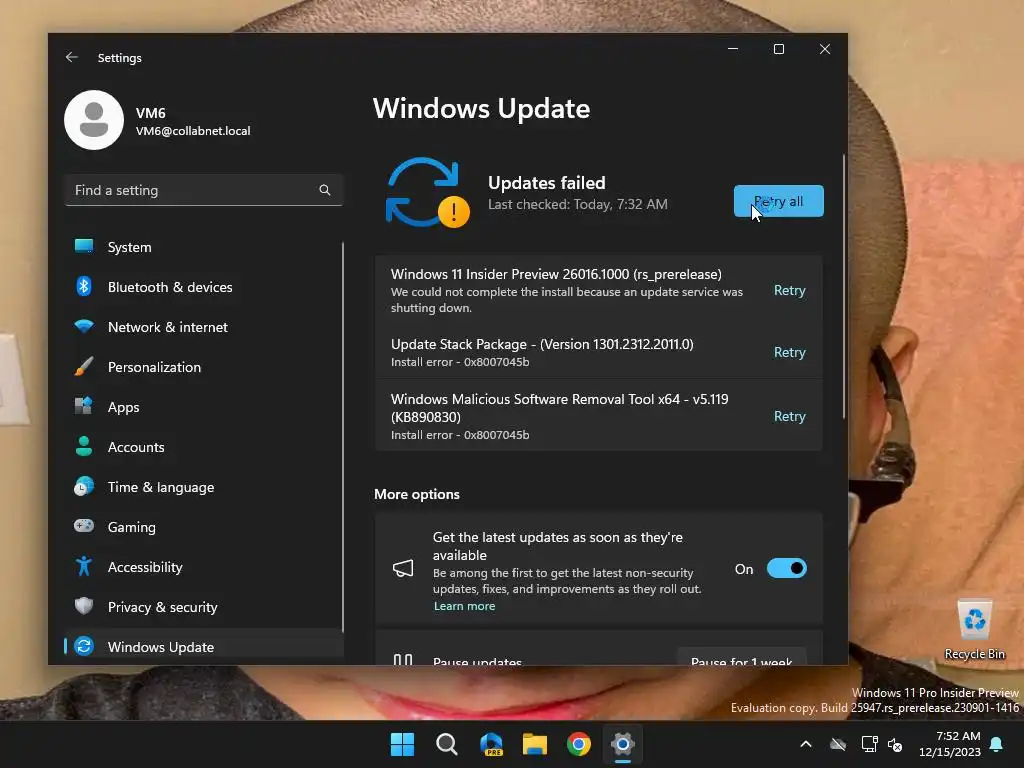This screenshot has height=768, width=1024.
Task: Click the network display icon in tray
Action: [x=869, y=744]
